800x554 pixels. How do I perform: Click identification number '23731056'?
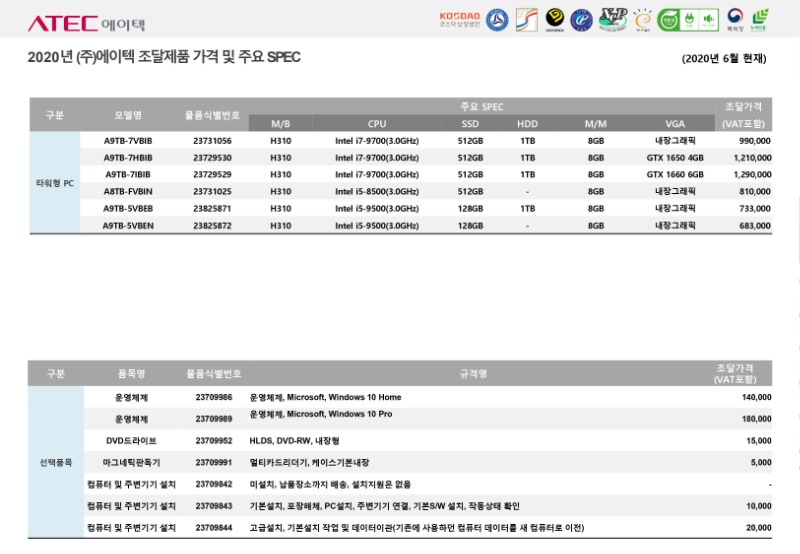212,141
